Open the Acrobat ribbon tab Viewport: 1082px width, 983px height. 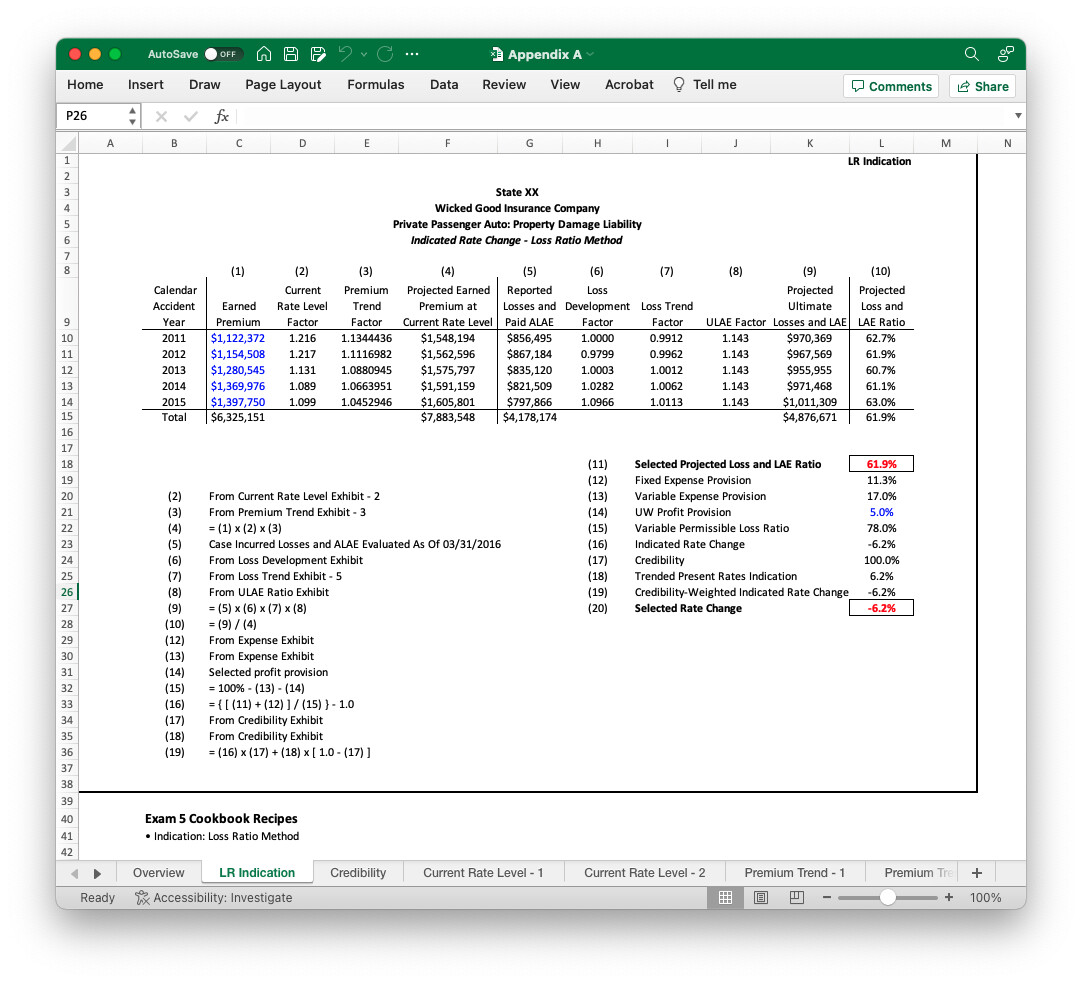coord(629,85)
